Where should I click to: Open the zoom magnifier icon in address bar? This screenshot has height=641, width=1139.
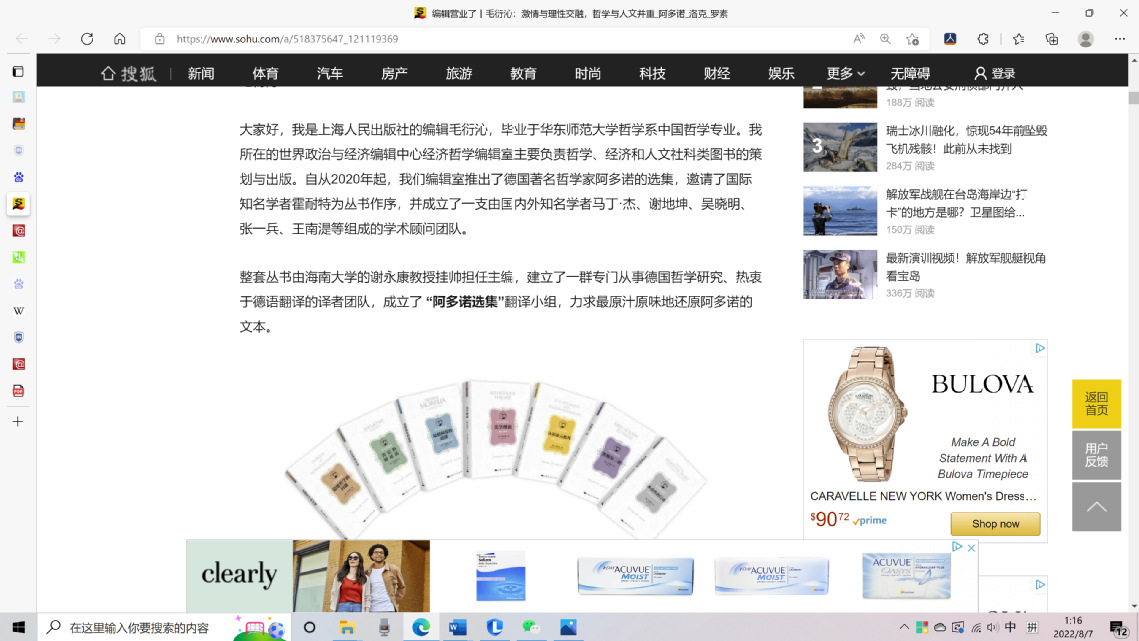(885, 39)
